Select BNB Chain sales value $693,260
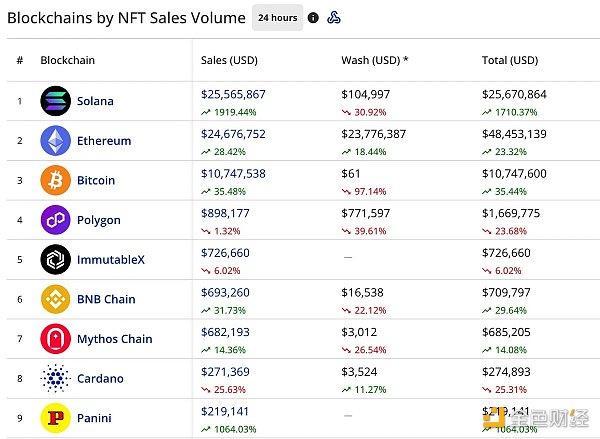The width and height of the screenshot is (600, 439). (225, 293)
